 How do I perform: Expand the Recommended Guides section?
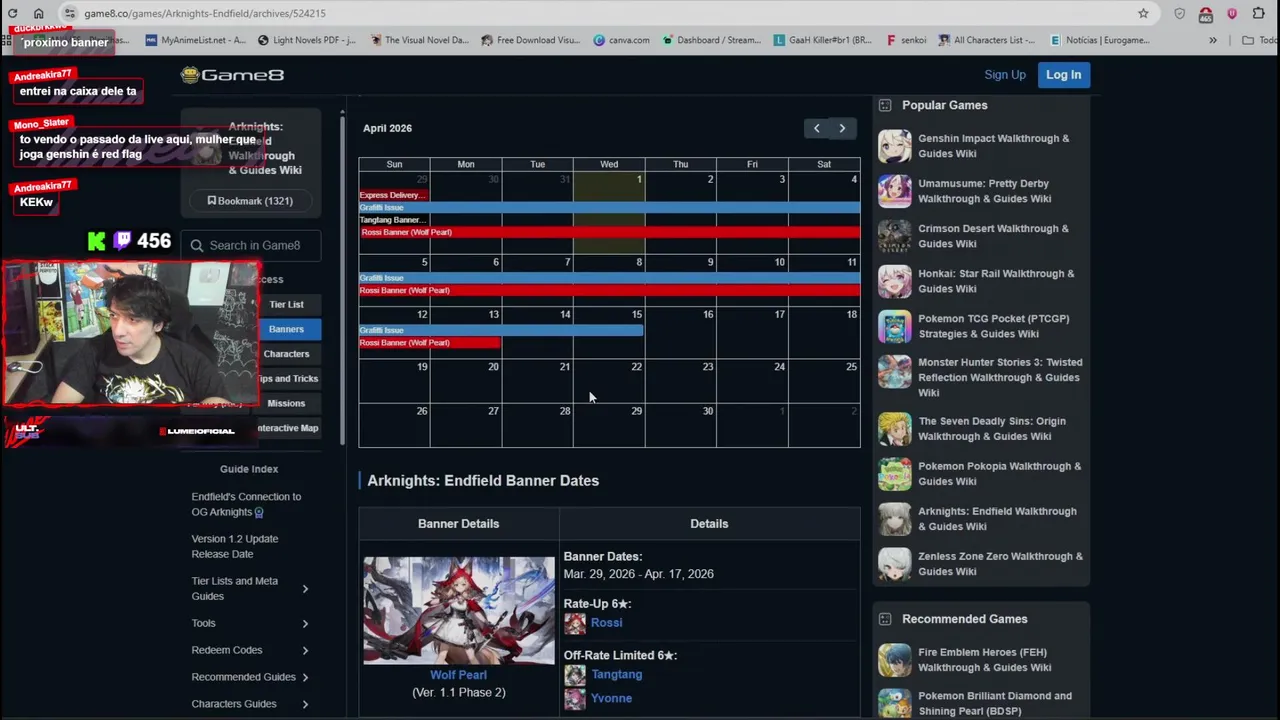305,678
